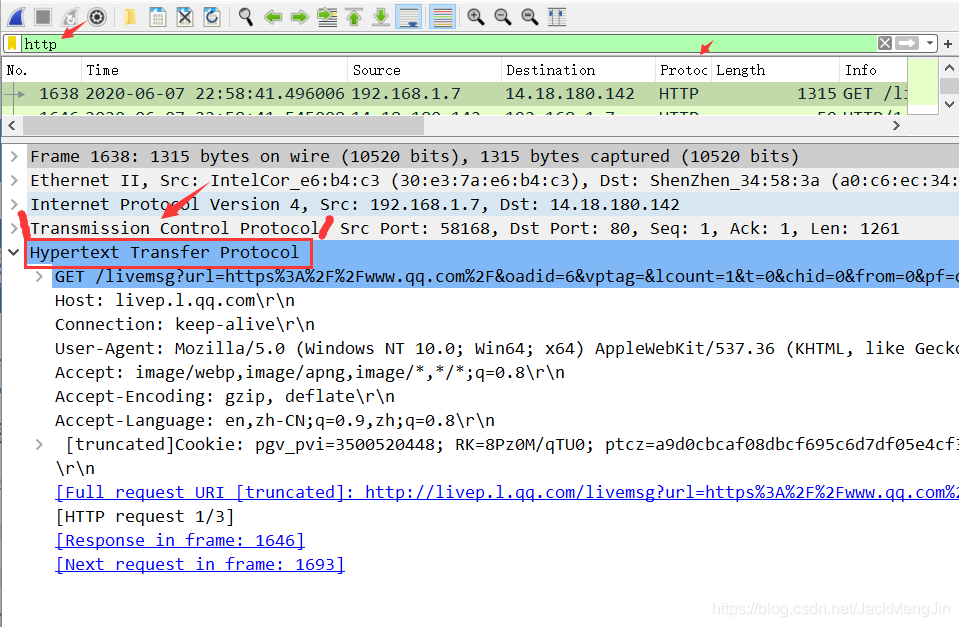The width and height of the screenshot is (959, 627).
Task: Sort packets by the Source column header
Action: [424, 70]
